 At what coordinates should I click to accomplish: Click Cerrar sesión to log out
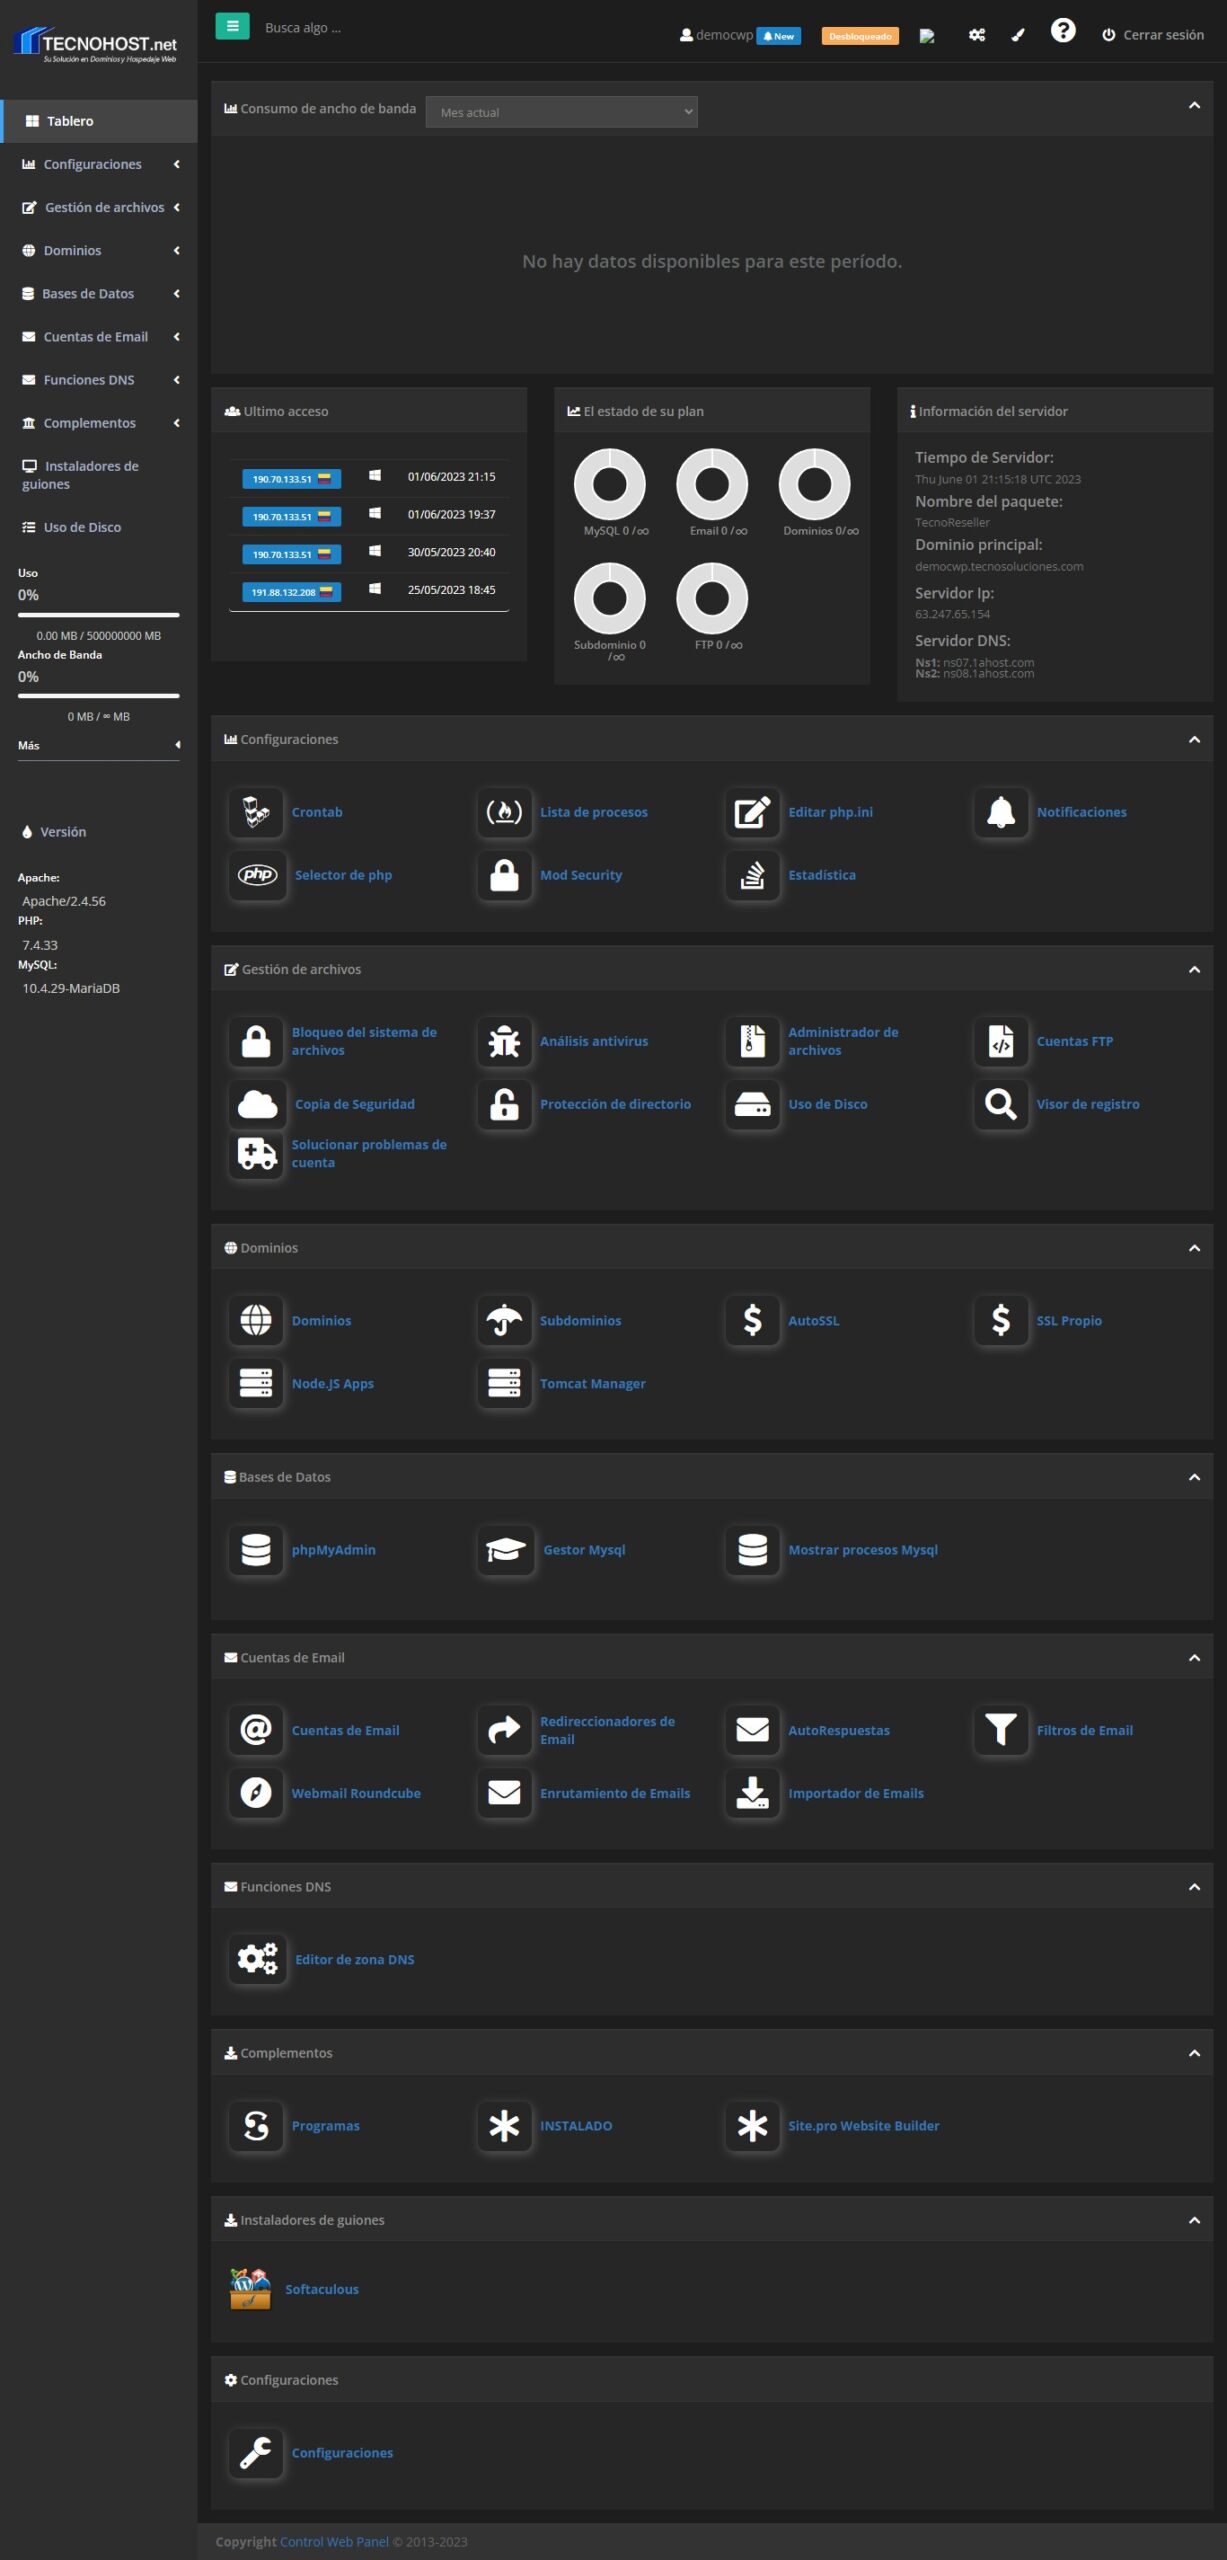click(x=1153, y=35)
